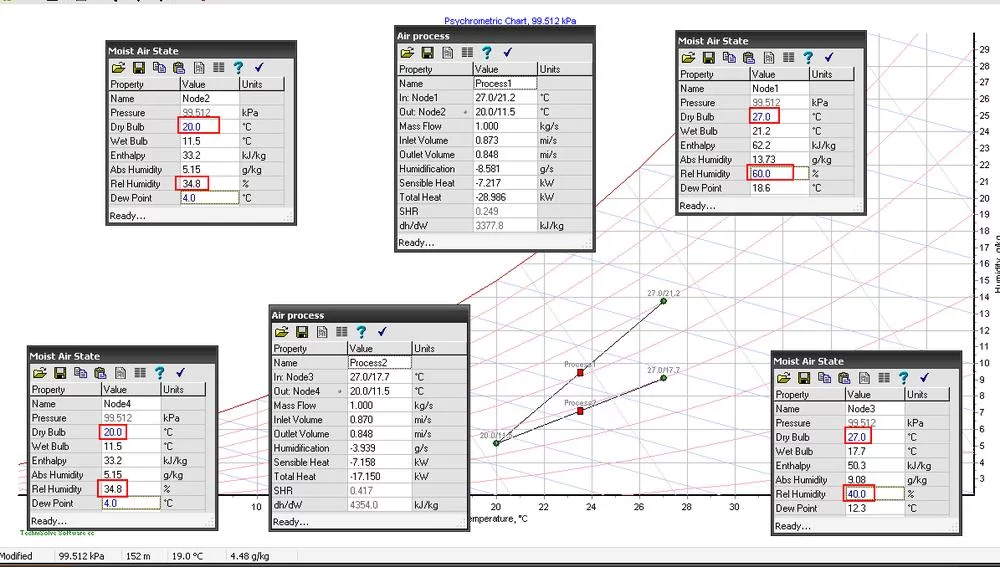Help question mark in Node4 panel
The image size is (1000, 567).
tap(160, 372)
